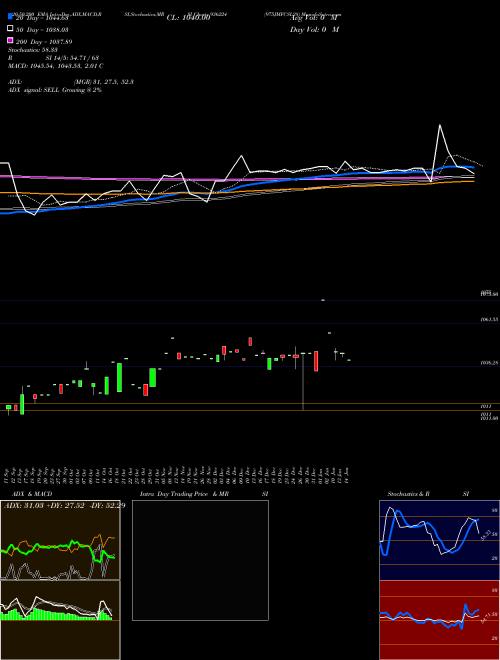Click the empty Intra Day Trading Price panel

pos(200,560)
